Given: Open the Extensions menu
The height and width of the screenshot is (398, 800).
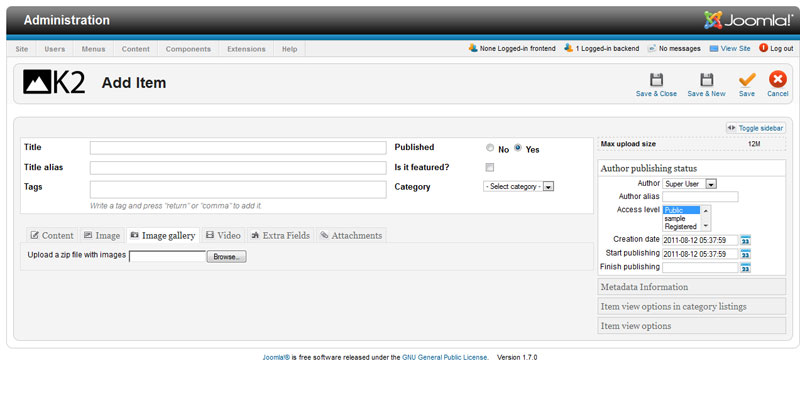Looking at the screenshot, I should [x=246, y=49].
